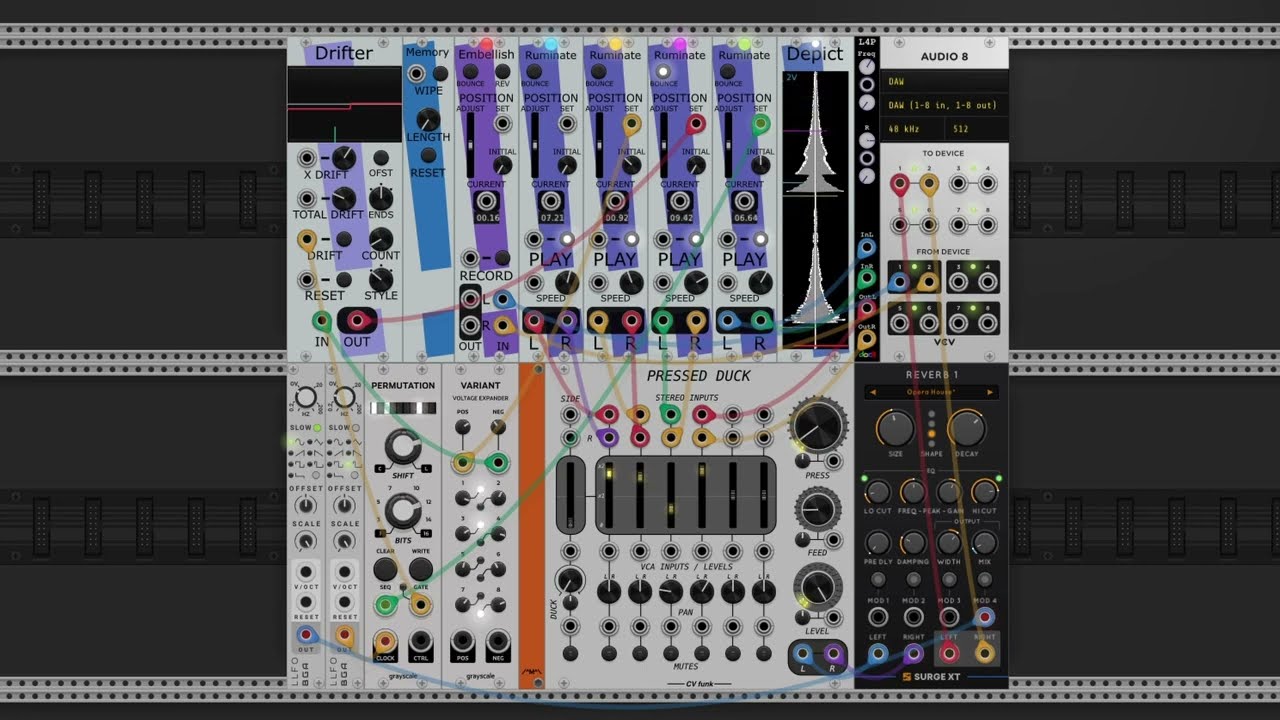This screenshot has height=720, width=1280.
Task: Select next Reverb 1 preset with right arrow
Action: (990, 392)
